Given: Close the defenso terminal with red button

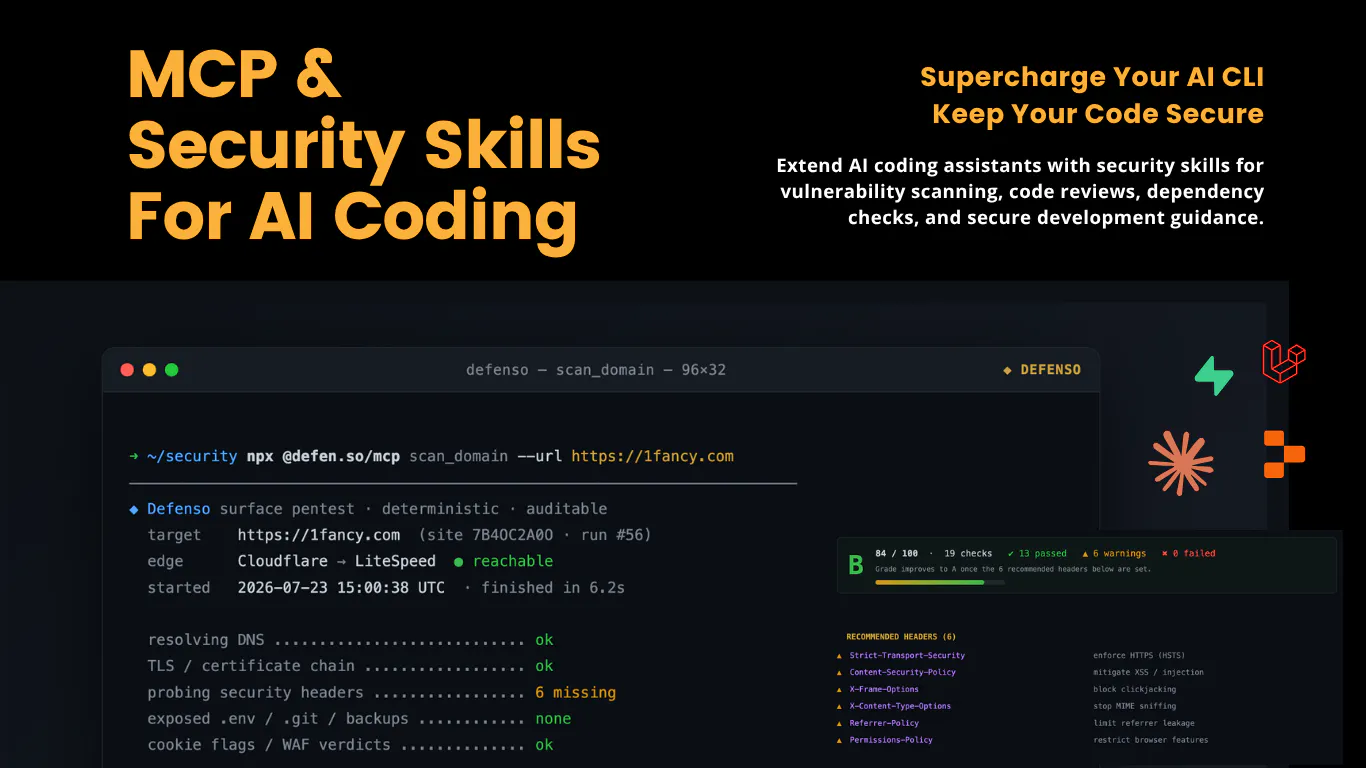Looking at the screenshot, I should click(x=127, y=370).
